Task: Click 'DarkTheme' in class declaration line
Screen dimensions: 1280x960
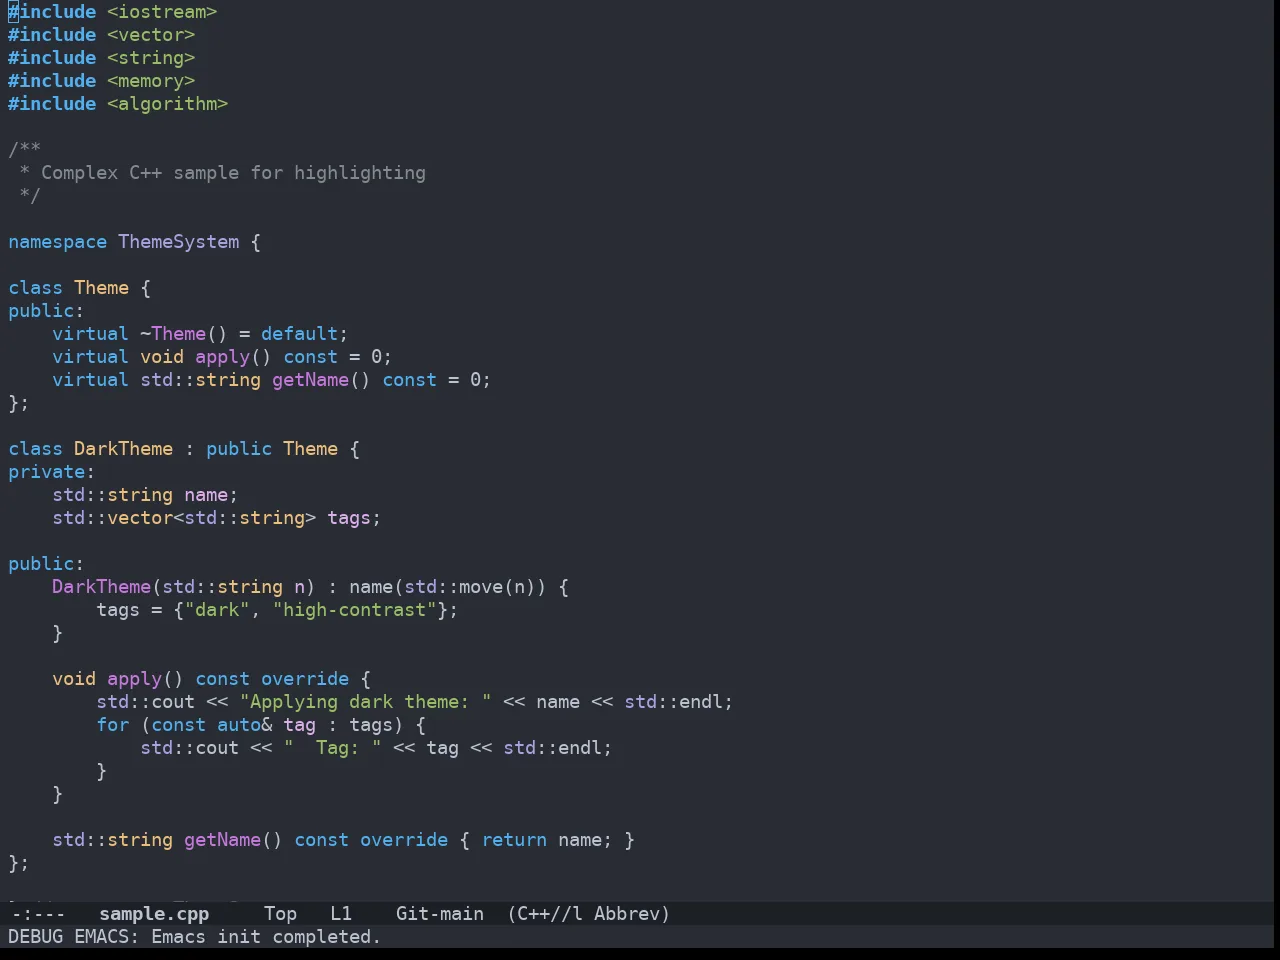Action: pos(123,449)
